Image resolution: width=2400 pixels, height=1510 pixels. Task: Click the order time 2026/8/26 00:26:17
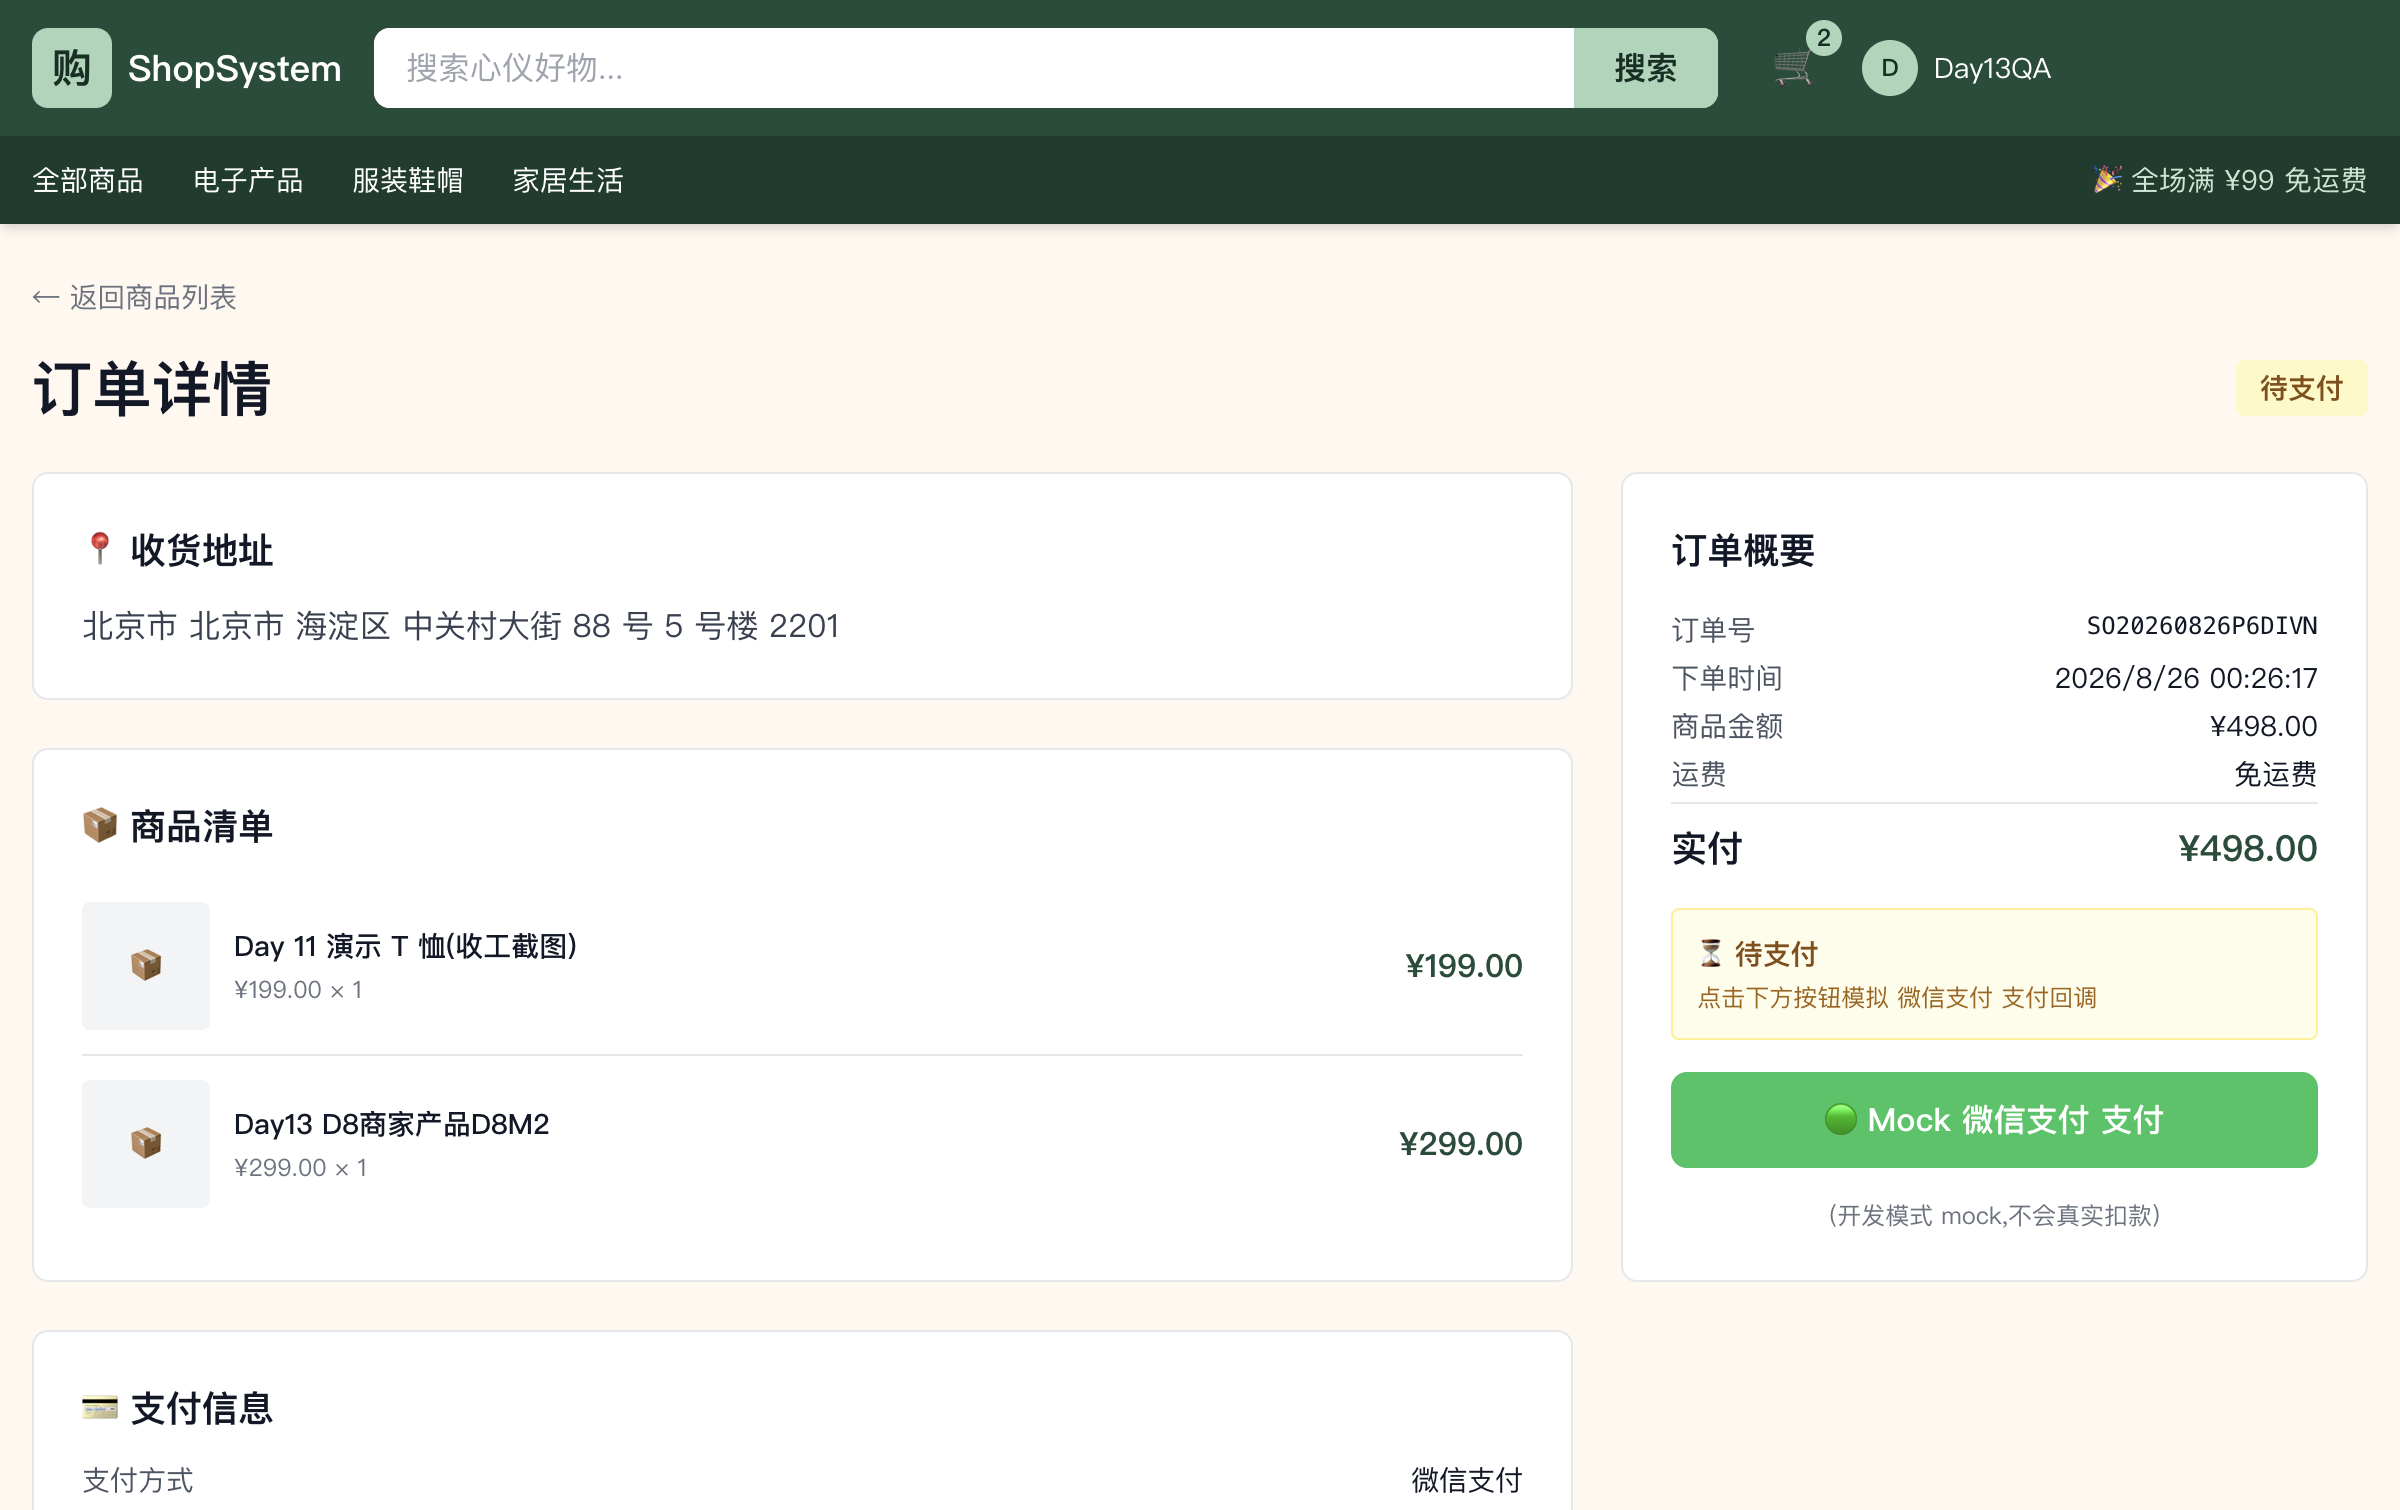(x=2186, y=678)
